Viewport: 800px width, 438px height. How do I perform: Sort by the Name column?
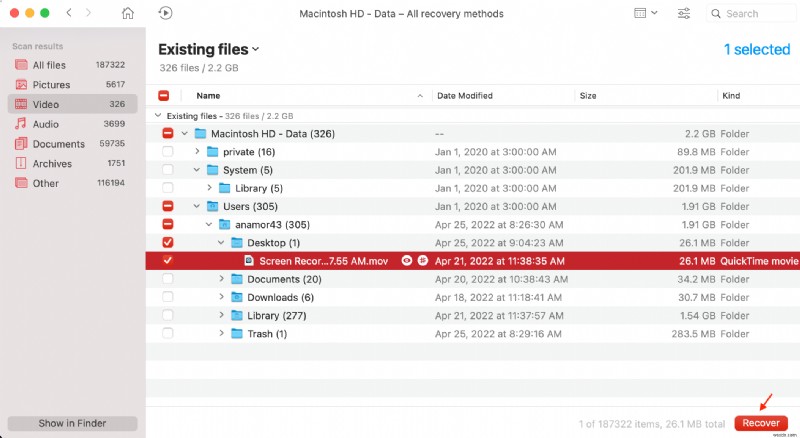pyautogui.click(x=208, y=95)
